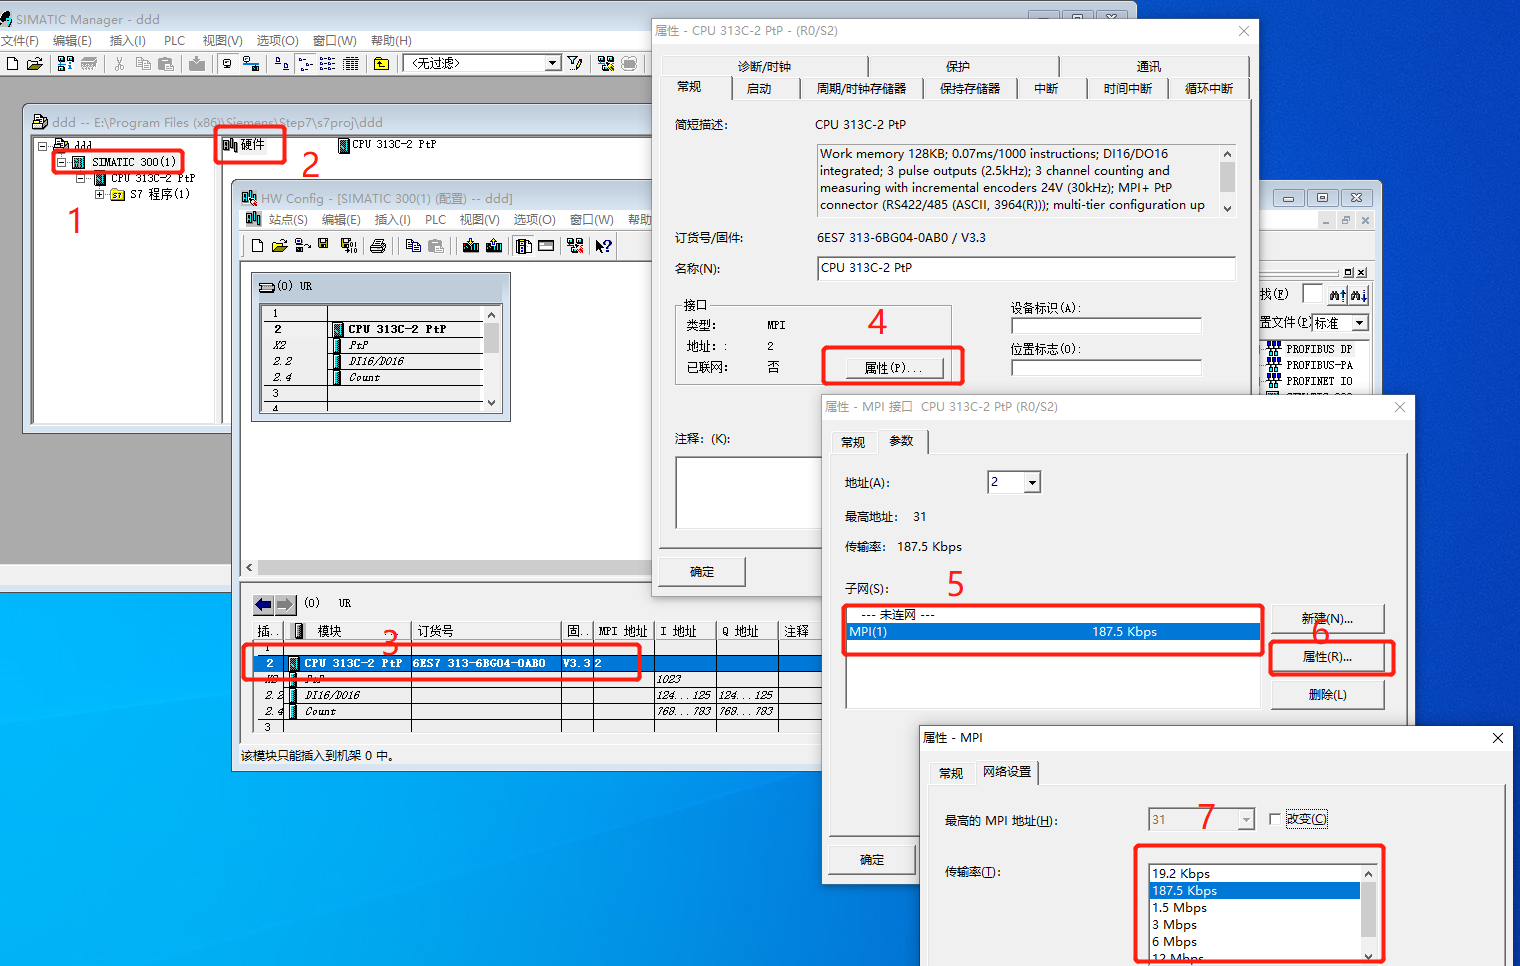The height and width of the screenshot is (966, 1520).
Task: Click 属性(R)... subnet properties button
Action: (x=1327, y=657)
